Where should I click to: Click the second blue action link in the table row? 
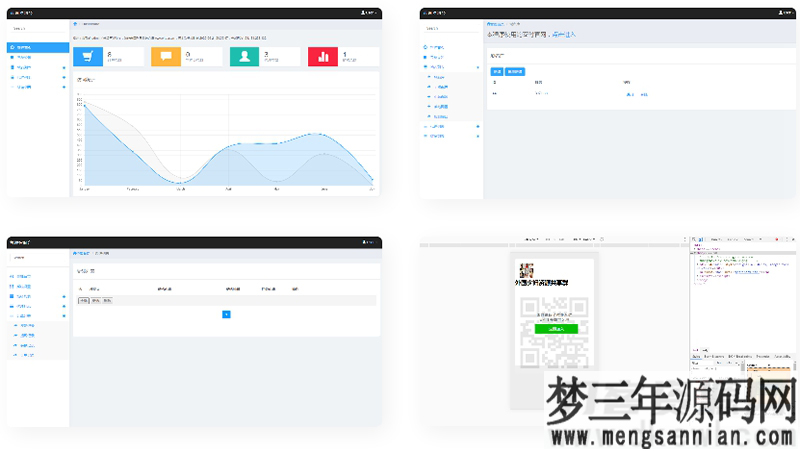644,95
